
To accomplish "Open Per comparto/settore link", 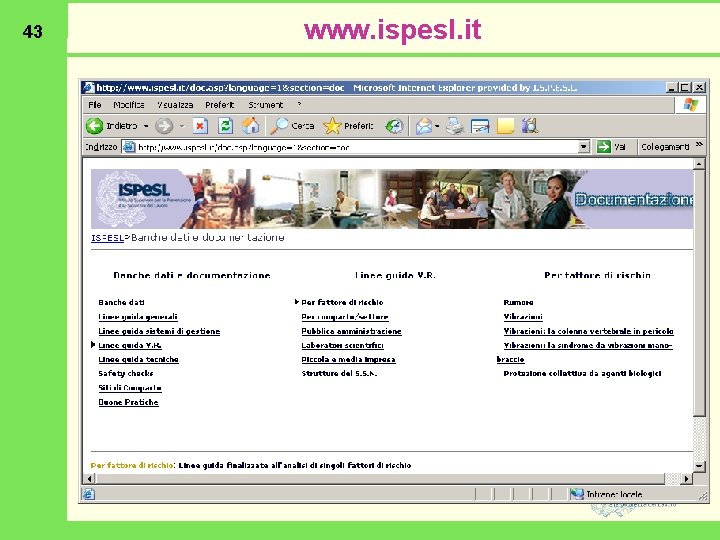I will click(345, 317).
